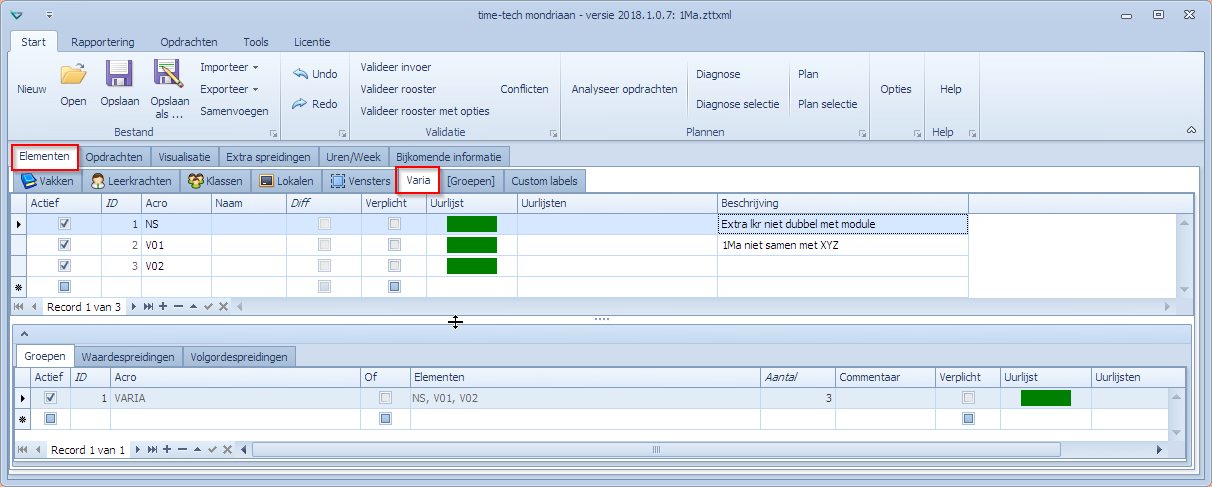Open Plannen group dialog launcher
1212x487 pixels.
tap(861, 133)
